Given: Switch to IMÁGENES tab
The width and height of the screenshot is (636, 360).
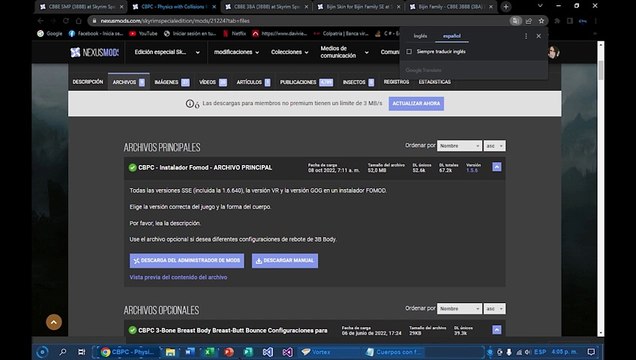Looking at the screenshot, I should click(172, 82).
